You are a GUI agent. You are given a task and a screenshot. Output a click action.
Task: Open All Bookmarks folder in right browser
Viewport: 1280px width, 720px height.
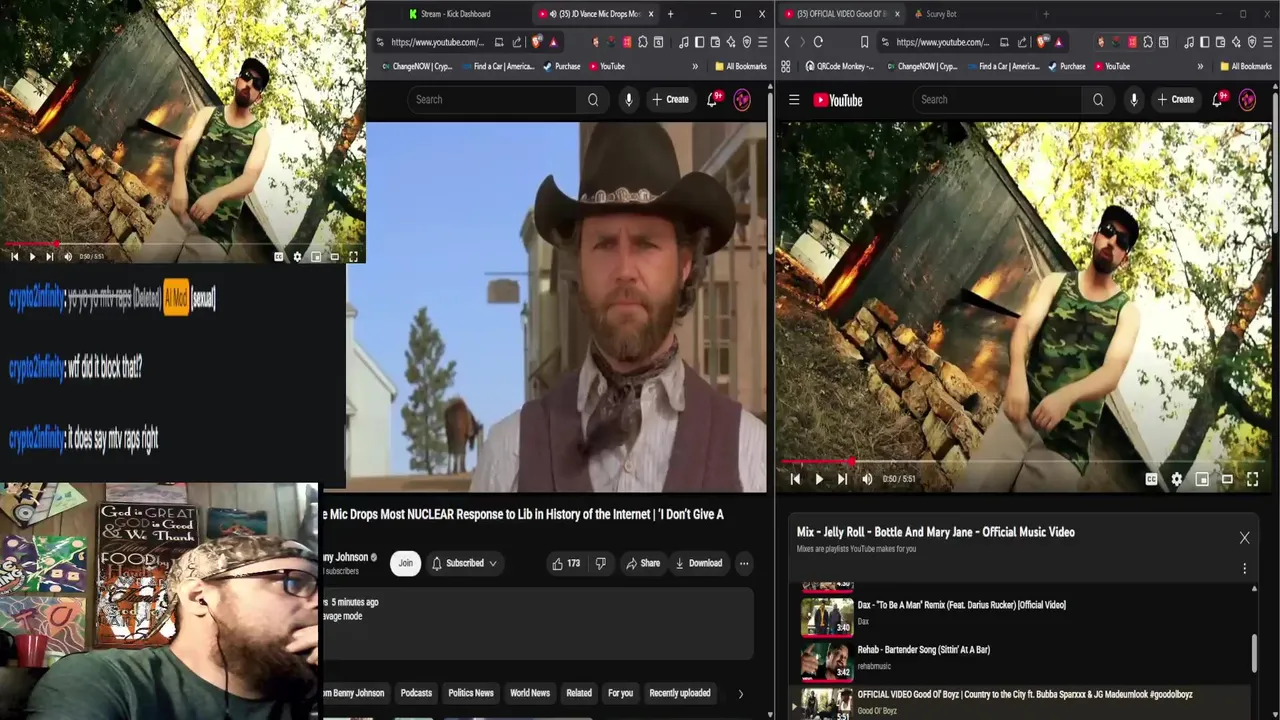pos(1245,67)
